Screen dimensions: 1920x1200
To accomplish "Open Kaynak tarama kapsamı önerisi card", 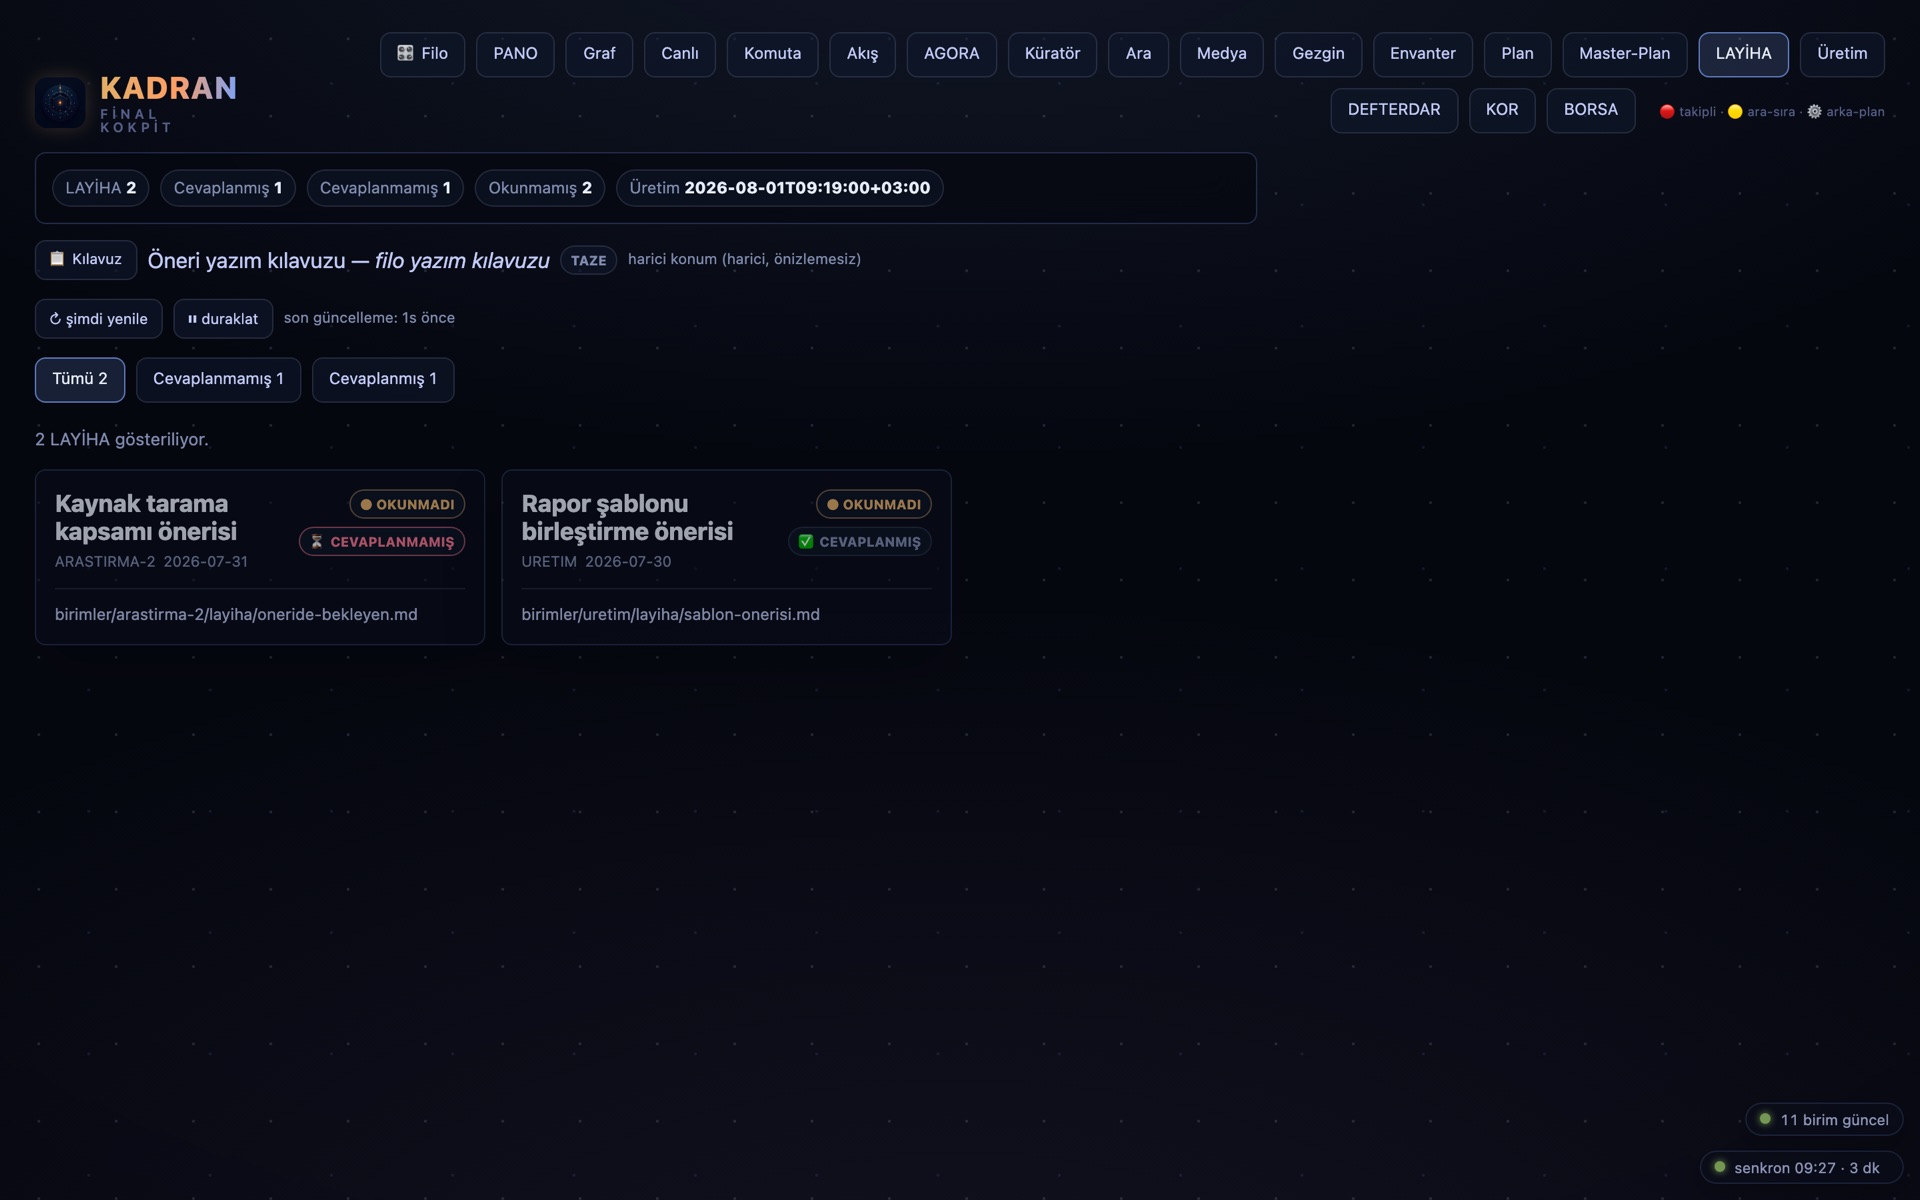I will coord(260,557).
